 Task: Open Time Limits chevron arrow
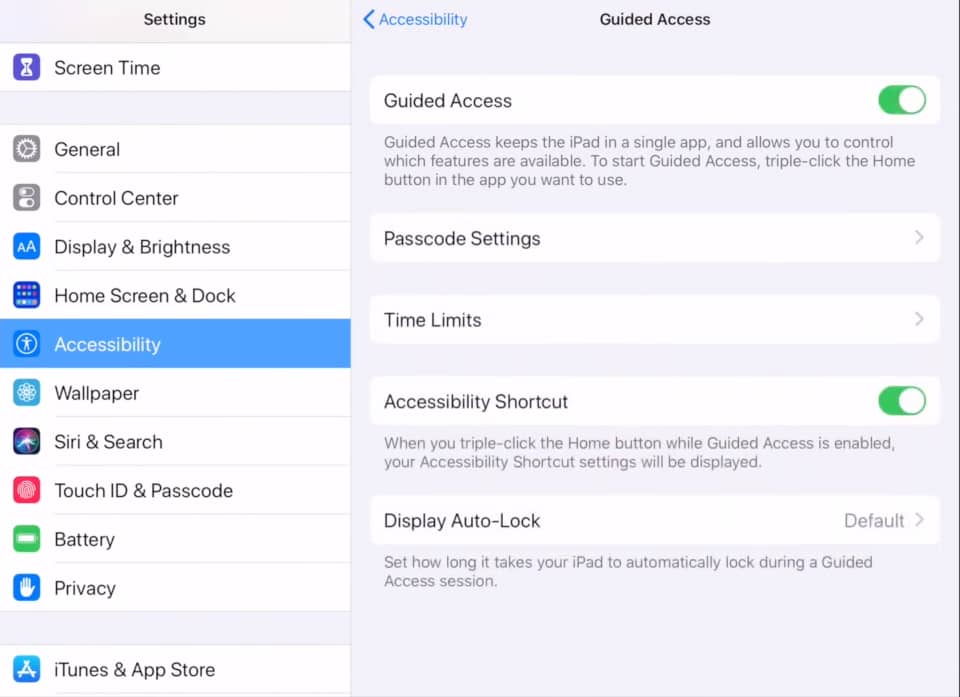[x=919, y=319]
